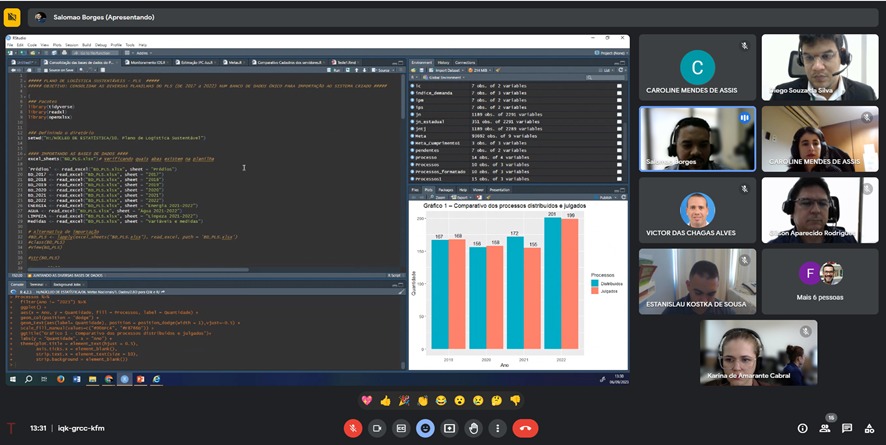Image resolution: width=886 pixels, height=445 pixels.
Task: Switch to the History tab
Action: tap(444, 63)
